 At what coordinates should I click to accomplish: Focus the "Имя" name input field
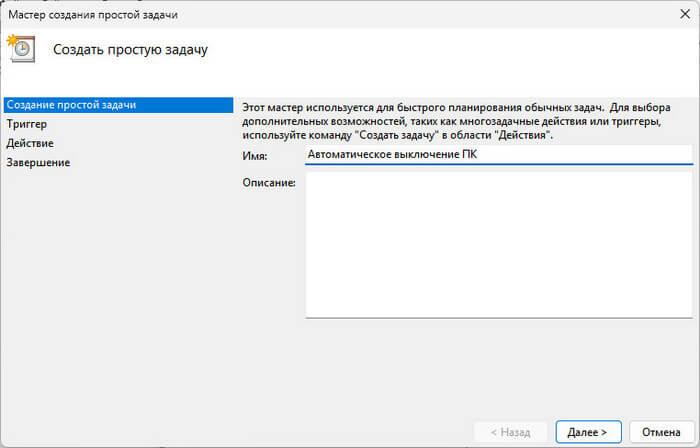[498, 155]
